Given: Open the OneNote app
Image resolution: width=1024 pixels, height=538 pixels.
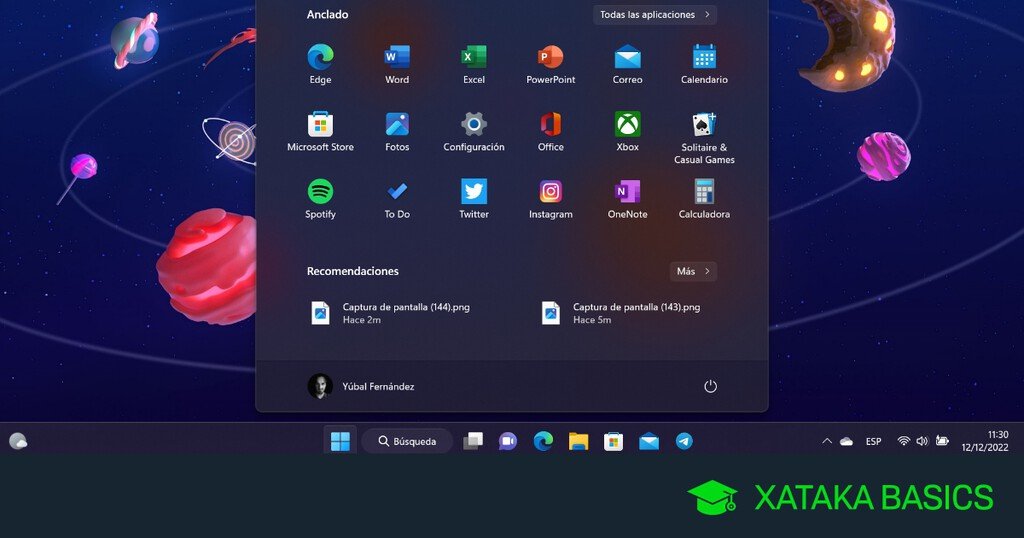Looking at the screenshot, I should [x=628, y=199].
